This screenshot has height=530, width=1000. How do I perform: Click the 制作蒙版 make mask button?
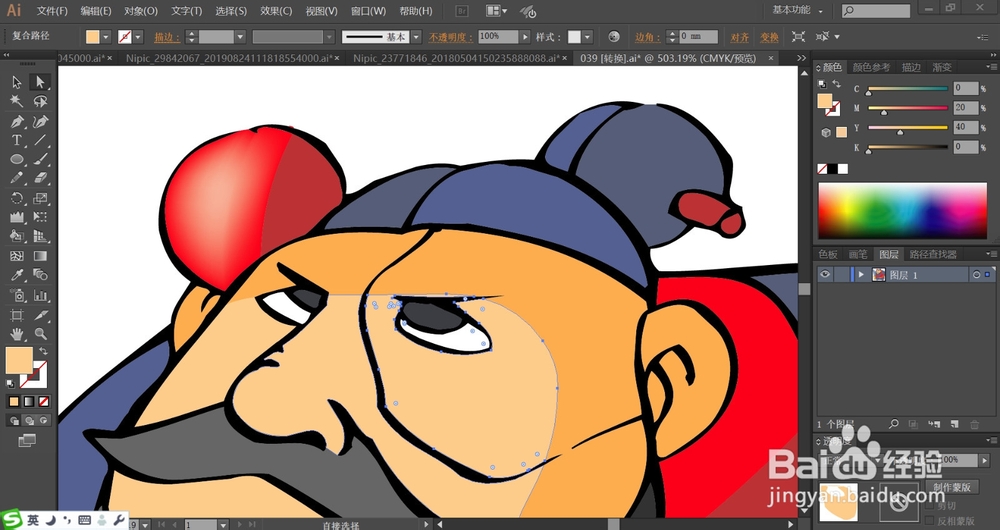(952, 487)
